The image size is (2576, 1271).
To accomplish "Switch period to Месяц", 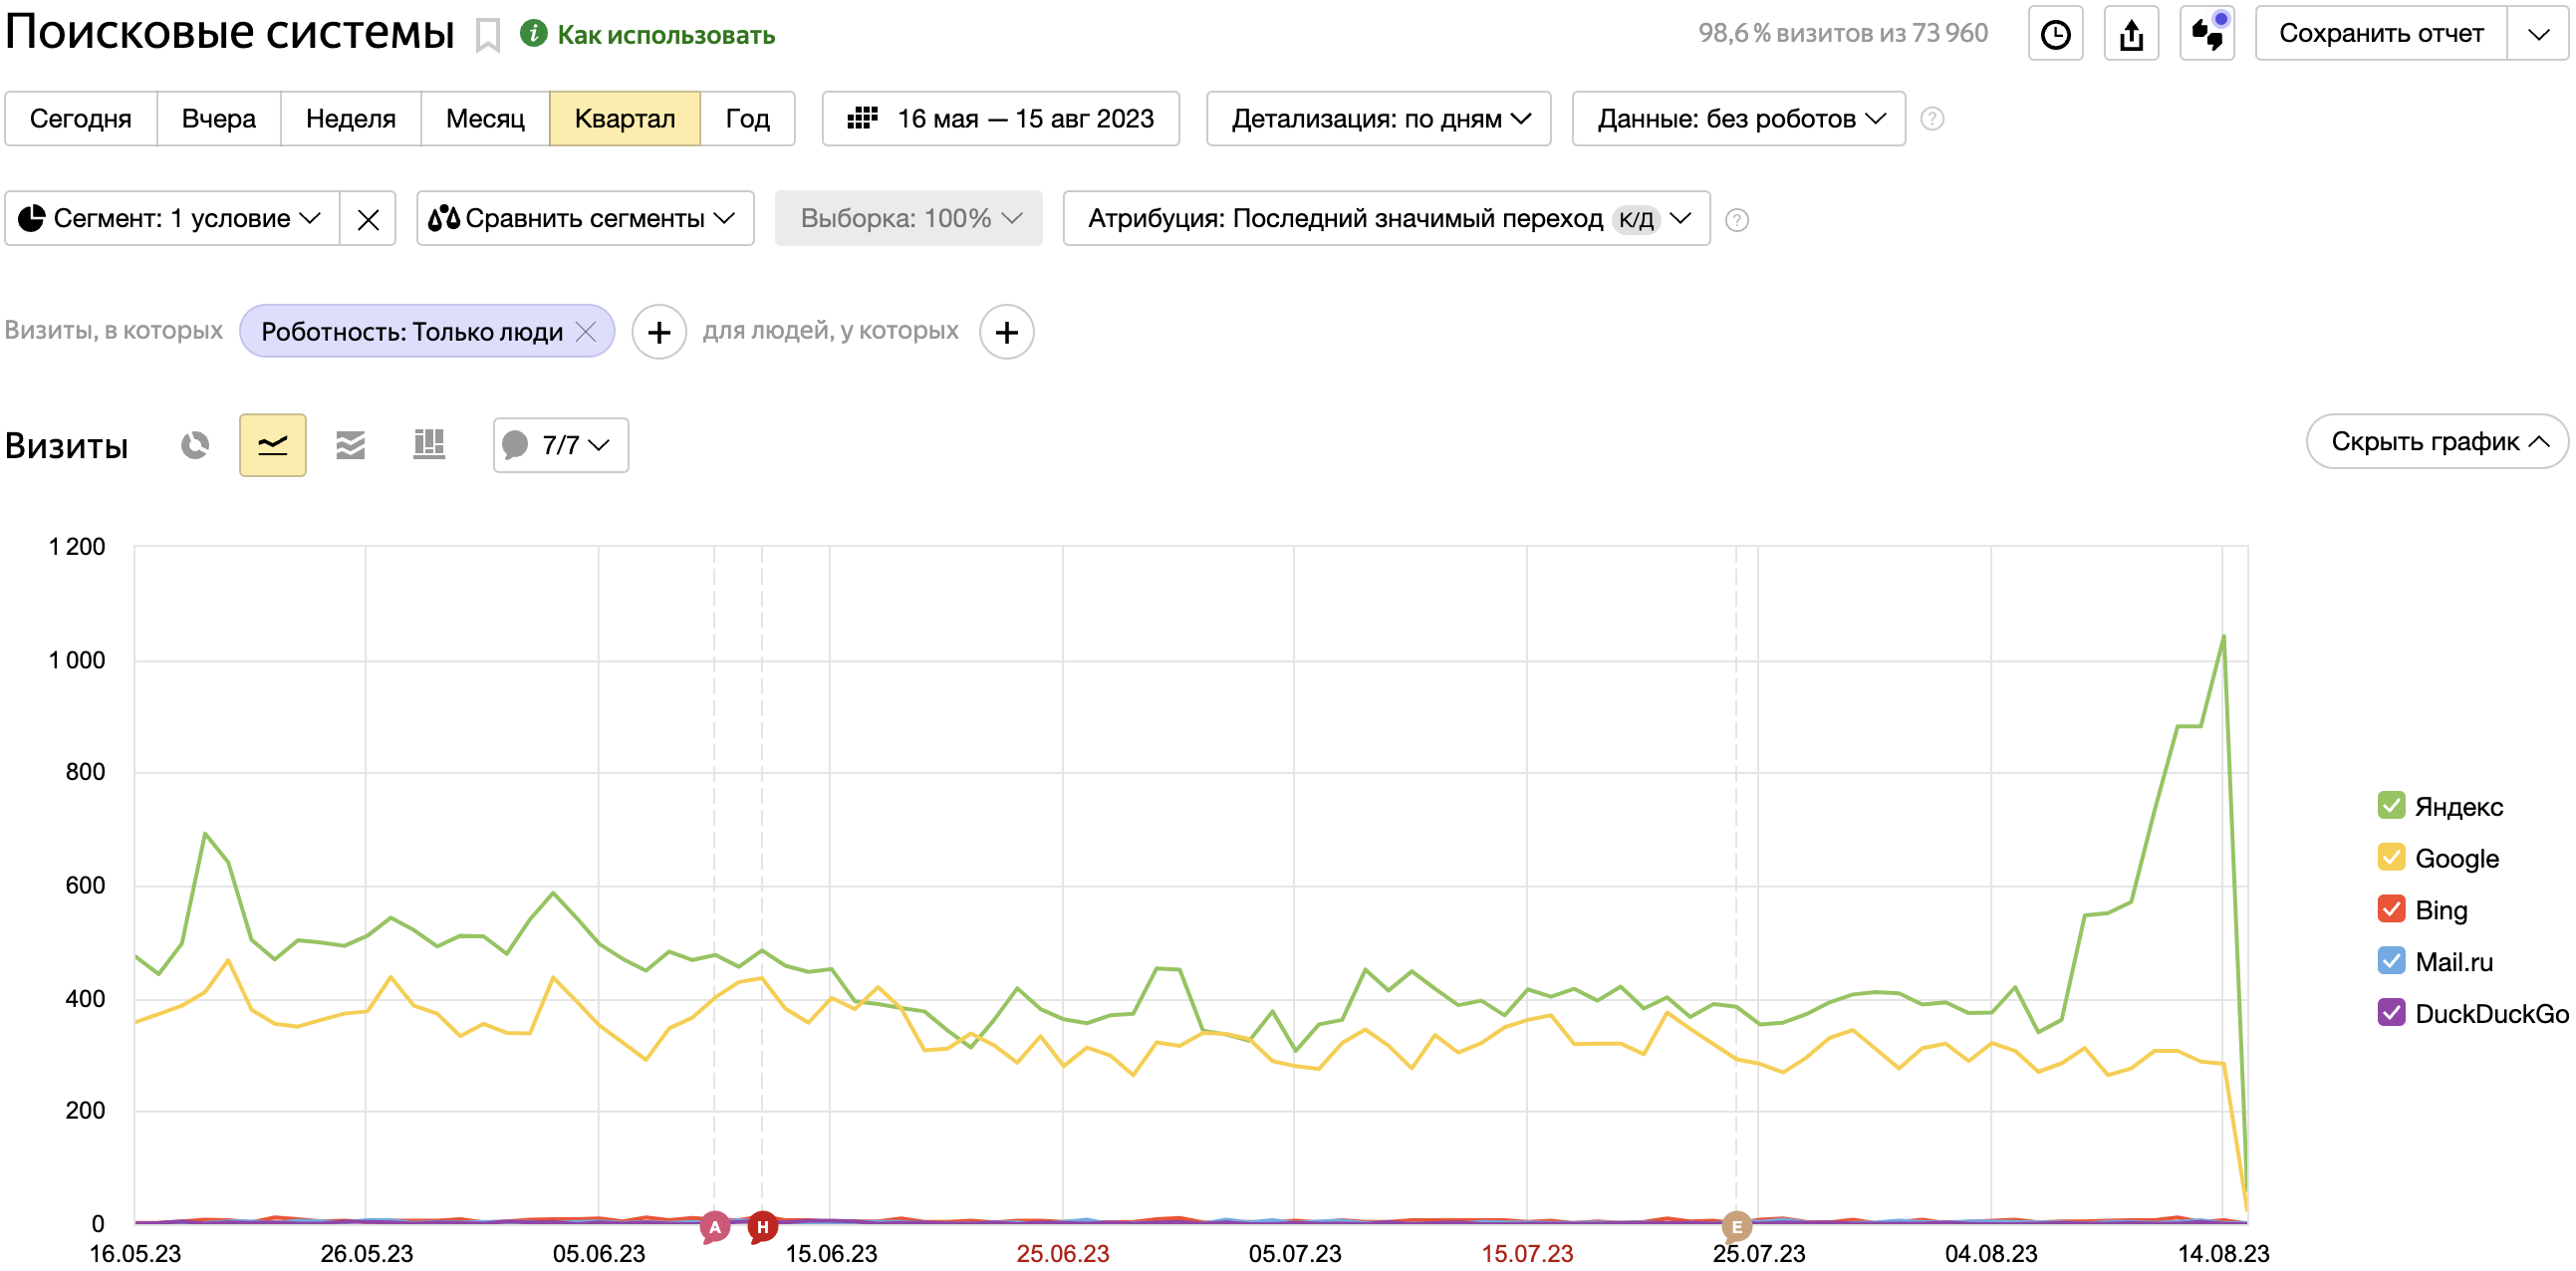I will pyautogui.click(x=485, y=119).
